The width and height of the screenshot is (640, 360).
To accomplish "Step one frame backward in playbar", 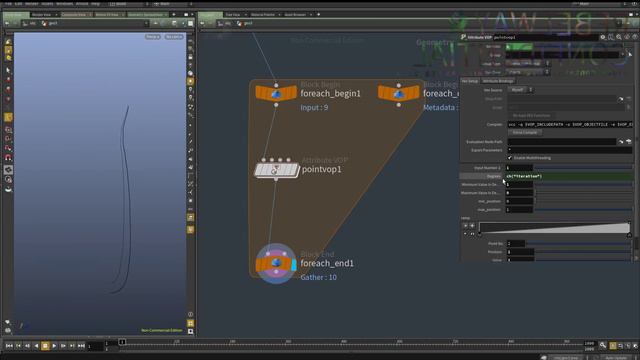I will pyautogui.click(x=27, y=346).
